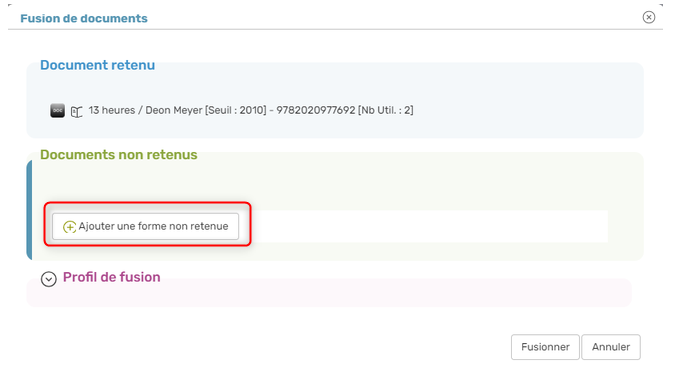The height and width of the screenshot is (368, 697).
Task: Cancel the merge with Annuler
Action: [x=611, y=347]
